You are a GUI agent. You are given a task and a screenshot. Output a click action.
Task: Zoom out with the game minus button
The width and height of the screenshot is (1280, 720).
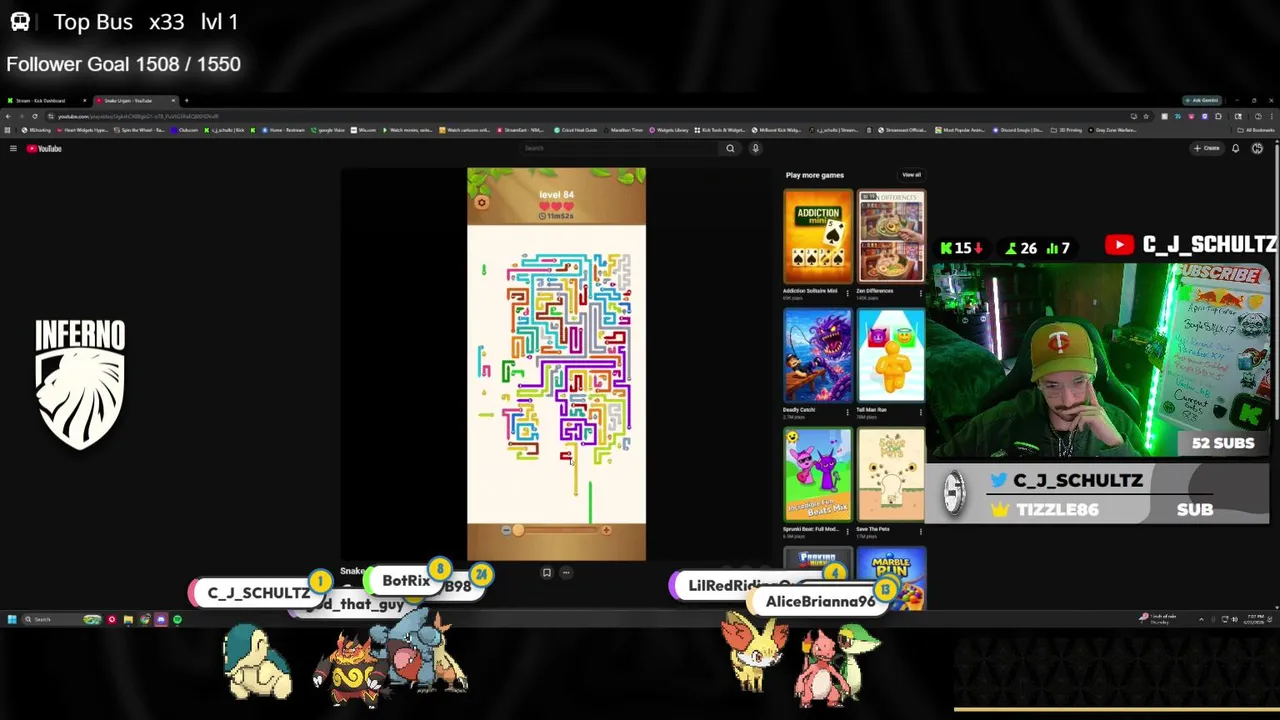click(506, 530)
